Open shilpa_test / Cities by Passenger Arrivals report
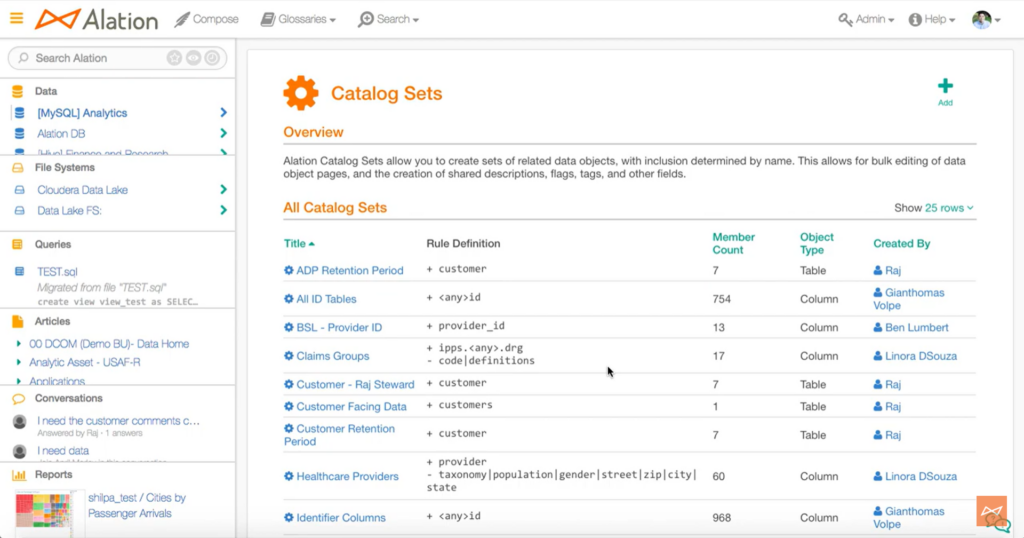 (137, 505)
